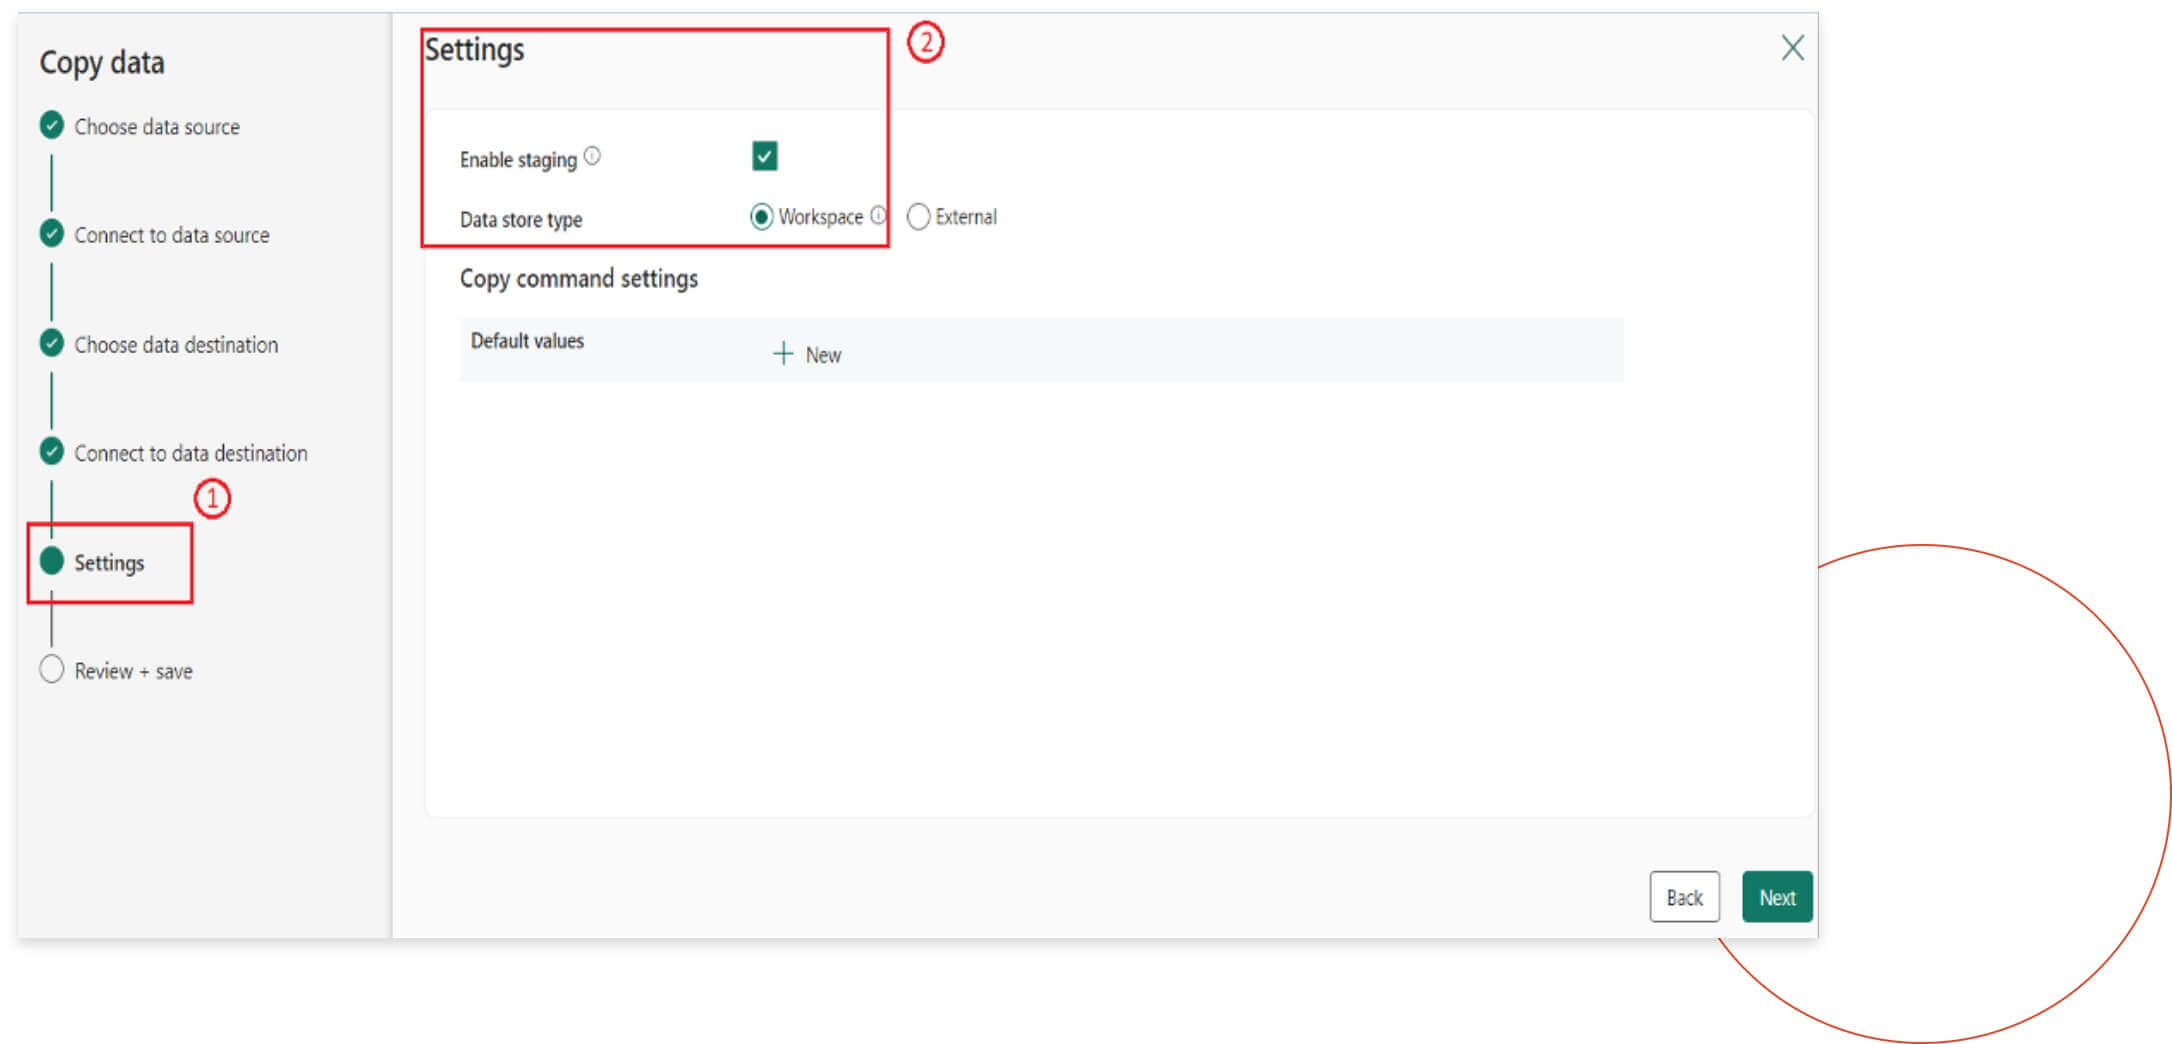Click the Data store type label
The image size is (2172, 1044).
(521, 220)
